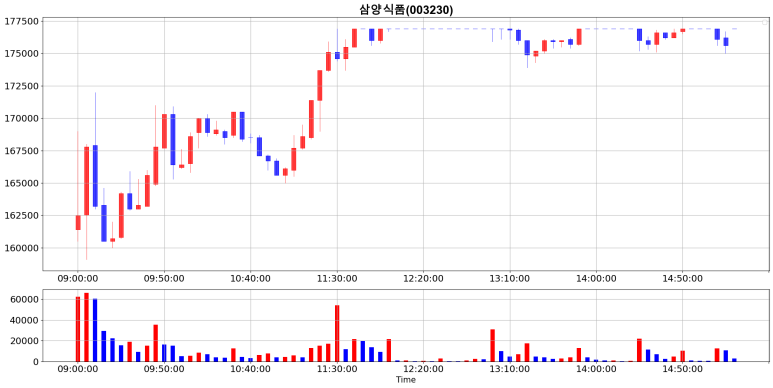This screenshot has width=773, height=388.
Task: Click the 165000 price axis label
Action: [20, 183]
